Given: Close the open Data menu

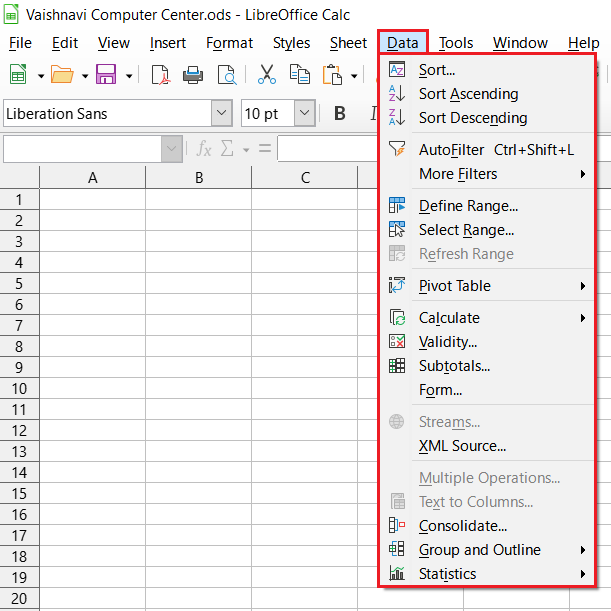Looking at the screenshot, I should (403, 43).
